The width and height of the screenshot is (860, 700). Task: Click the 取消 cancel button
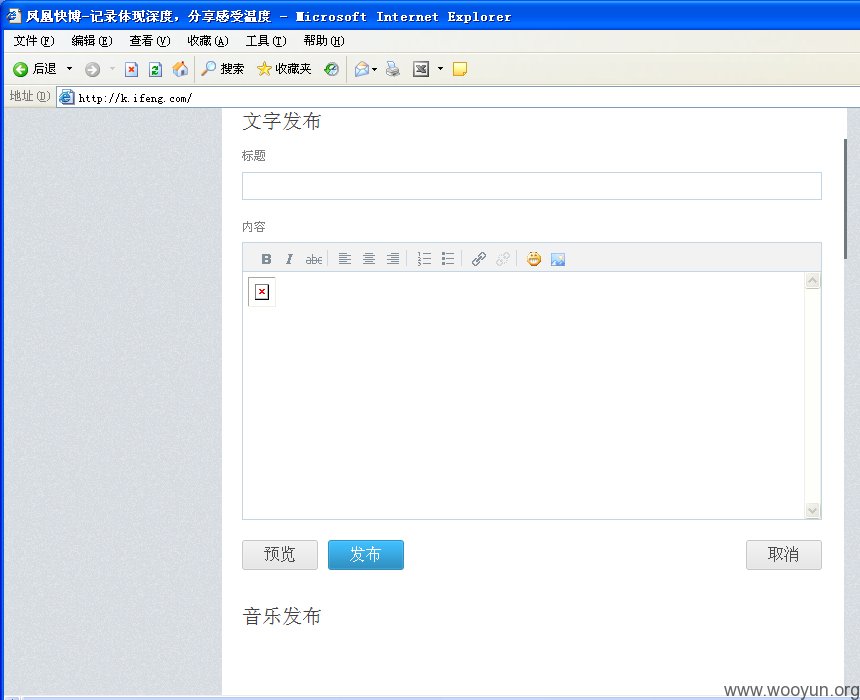tap(784, 555)
